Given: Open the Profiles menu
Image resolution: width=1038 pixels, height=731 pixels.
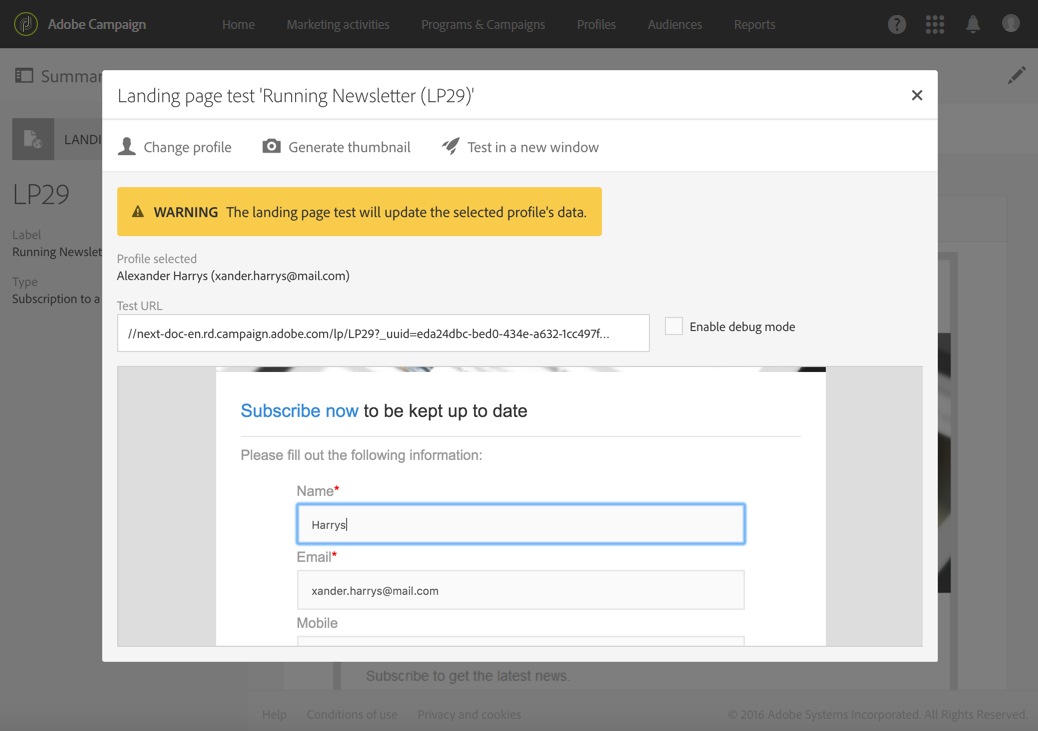Looking at the screenshot, I should [x=596, y=24].
